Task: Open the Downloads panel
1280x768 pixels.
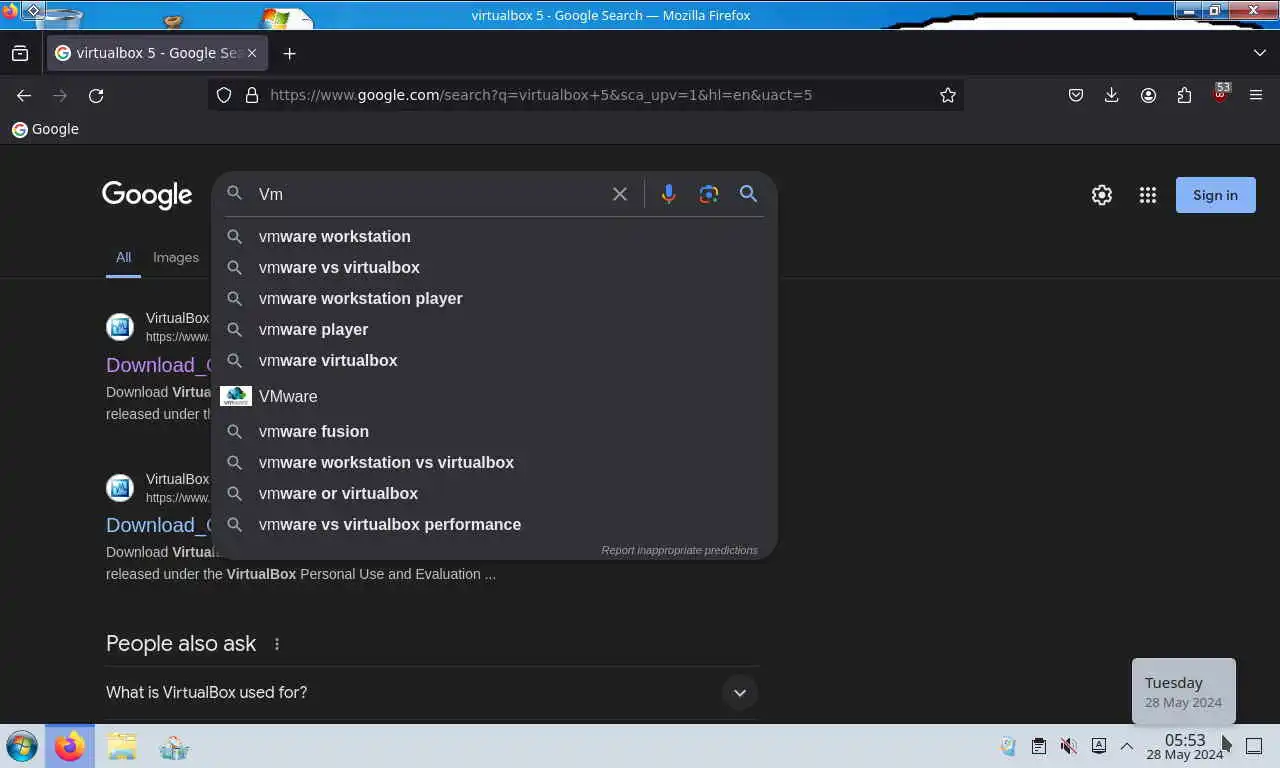Action: (1111, 95)
